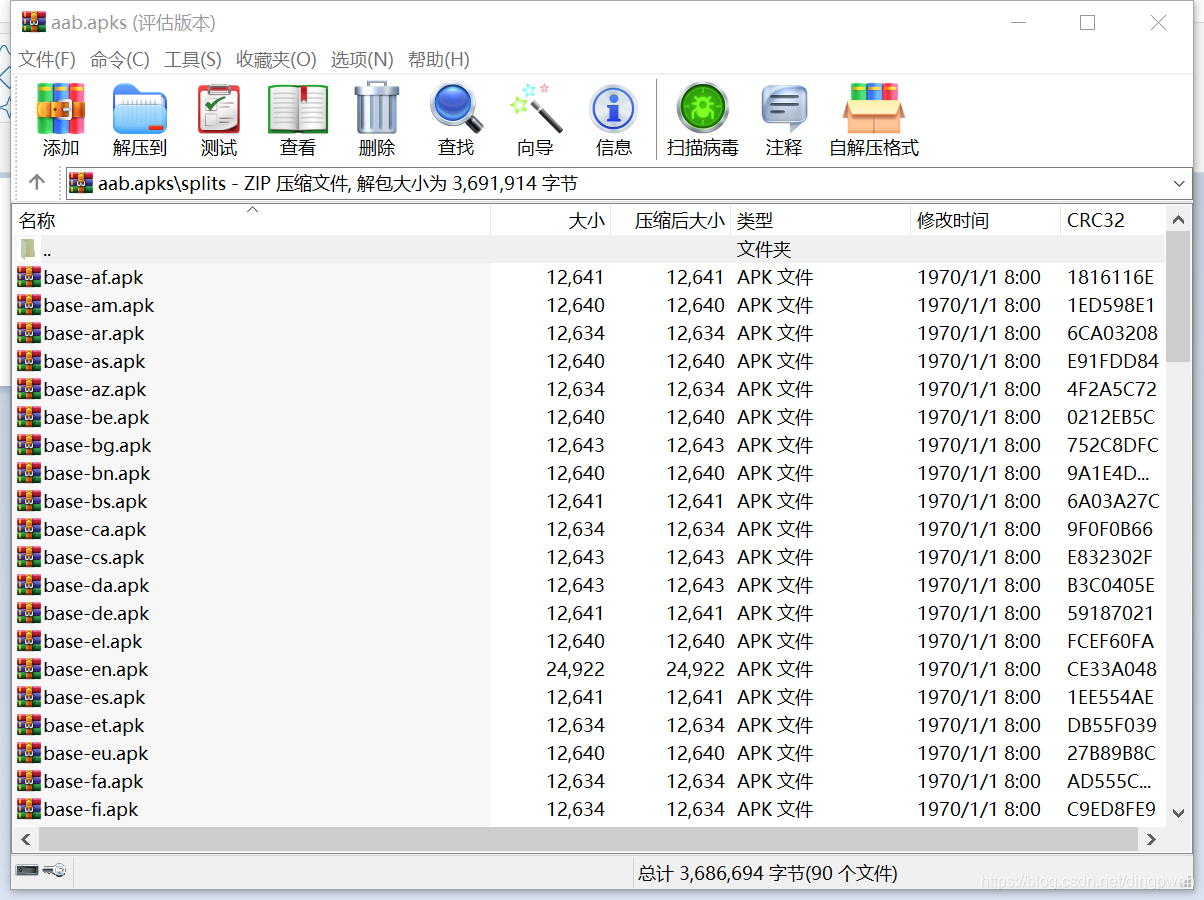Click the archive icon of base-af.apk
Screen dimensions: 1204x900
point(29,277)
